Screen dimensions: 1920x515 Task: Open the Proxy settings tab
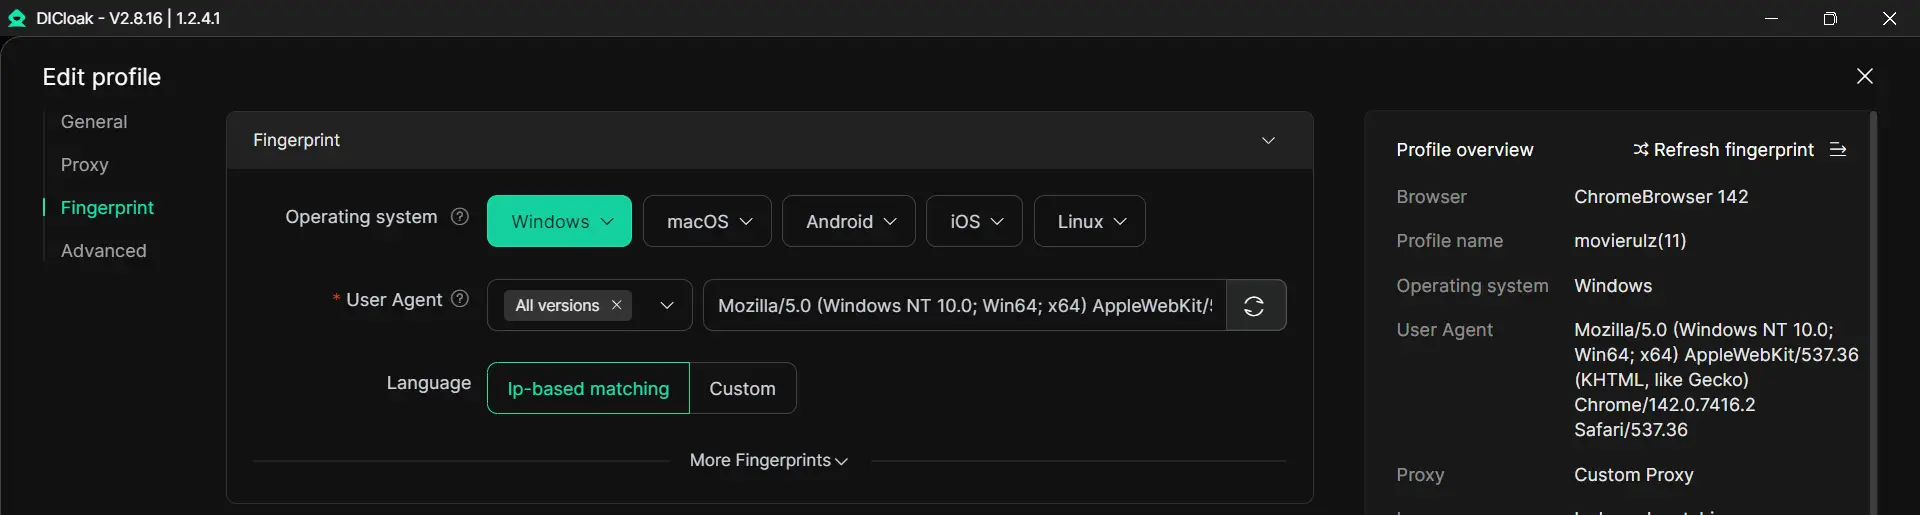(84, 165)
